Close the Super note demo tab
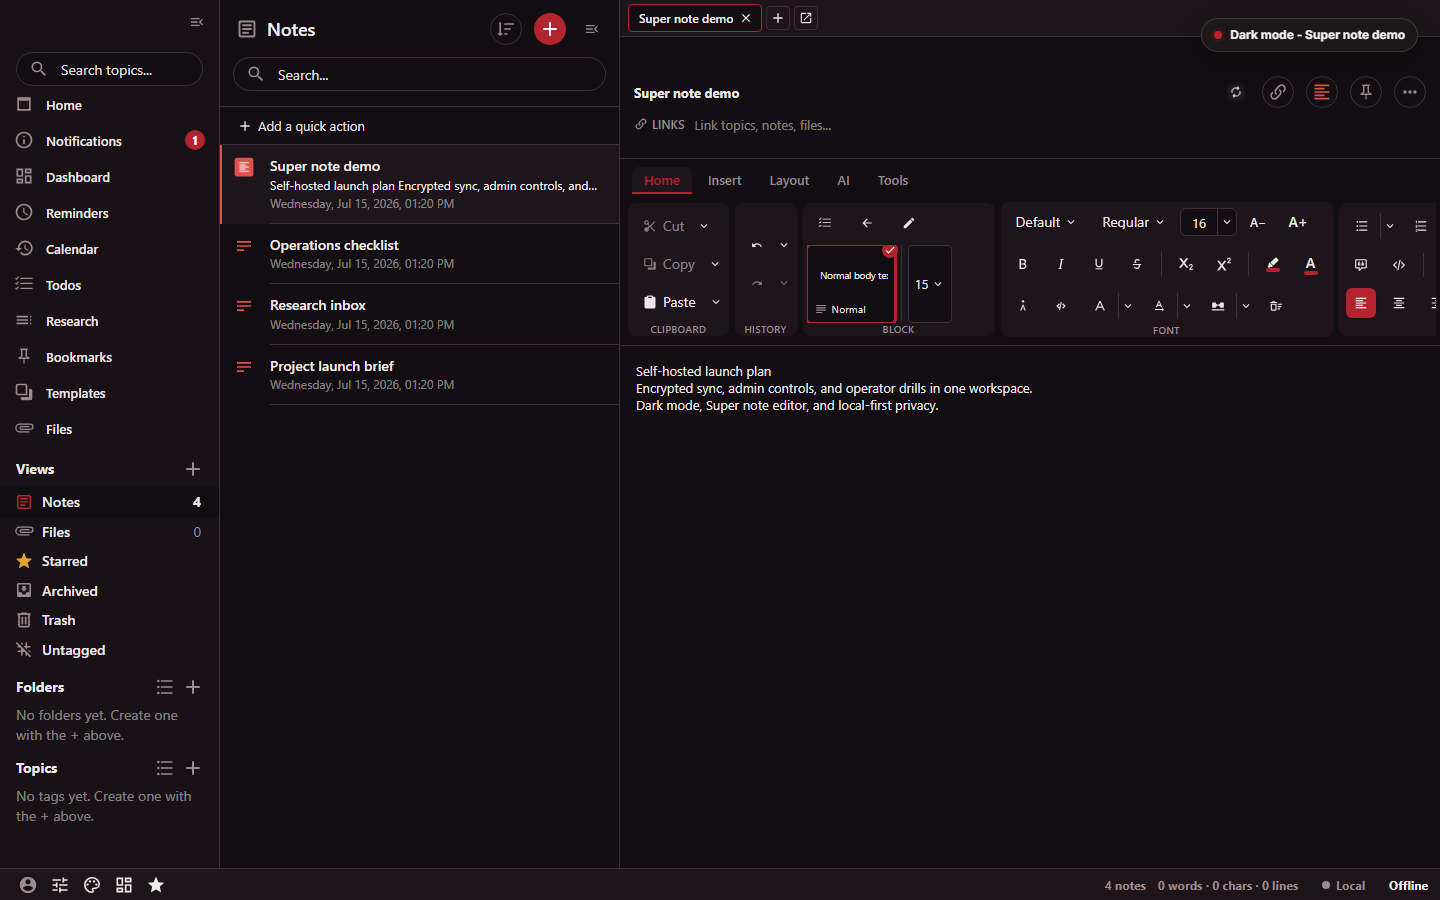The width and height of the screenshot is (1440, 900). click(x=746, y=18)
